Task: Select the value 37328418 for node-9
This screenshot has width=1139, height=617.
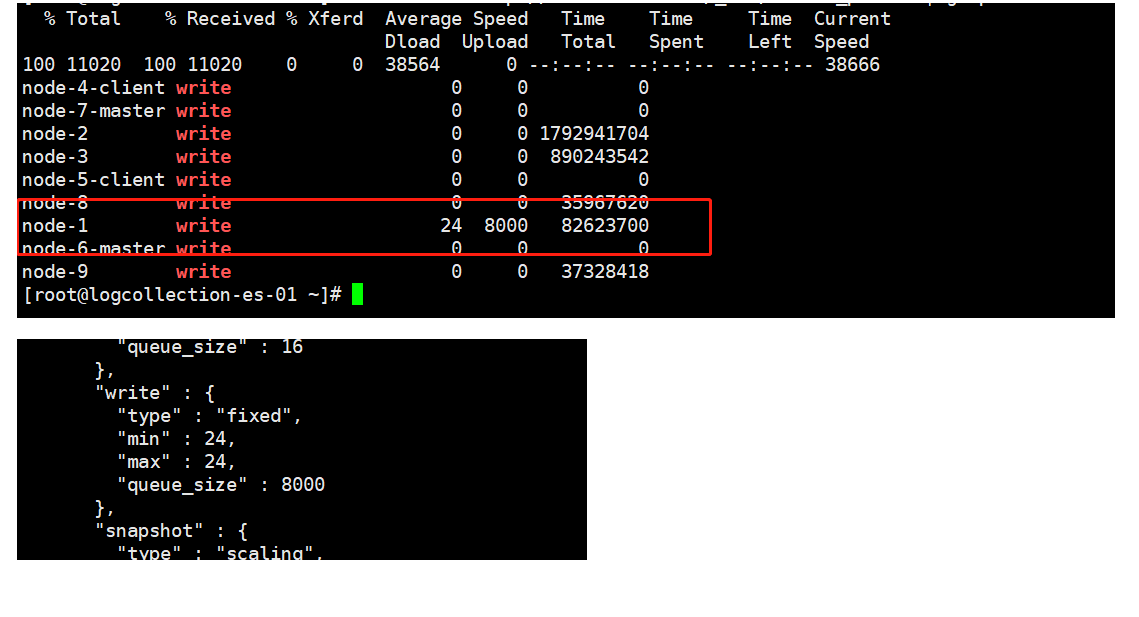Action: [605, 272]
